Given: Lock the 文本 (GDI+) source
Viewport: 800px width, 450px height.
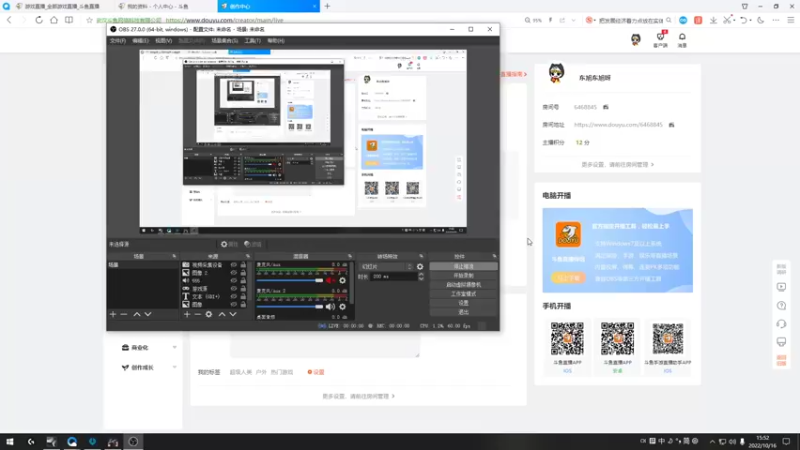Looking at the screenshot, I should click(243, 296).
